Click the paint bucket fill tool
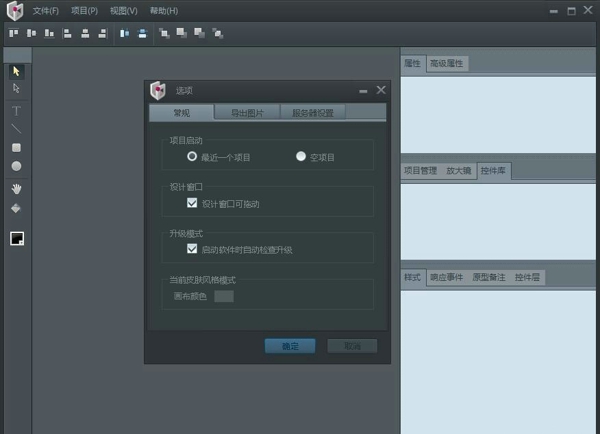600x434 pixels. [16, 208]
